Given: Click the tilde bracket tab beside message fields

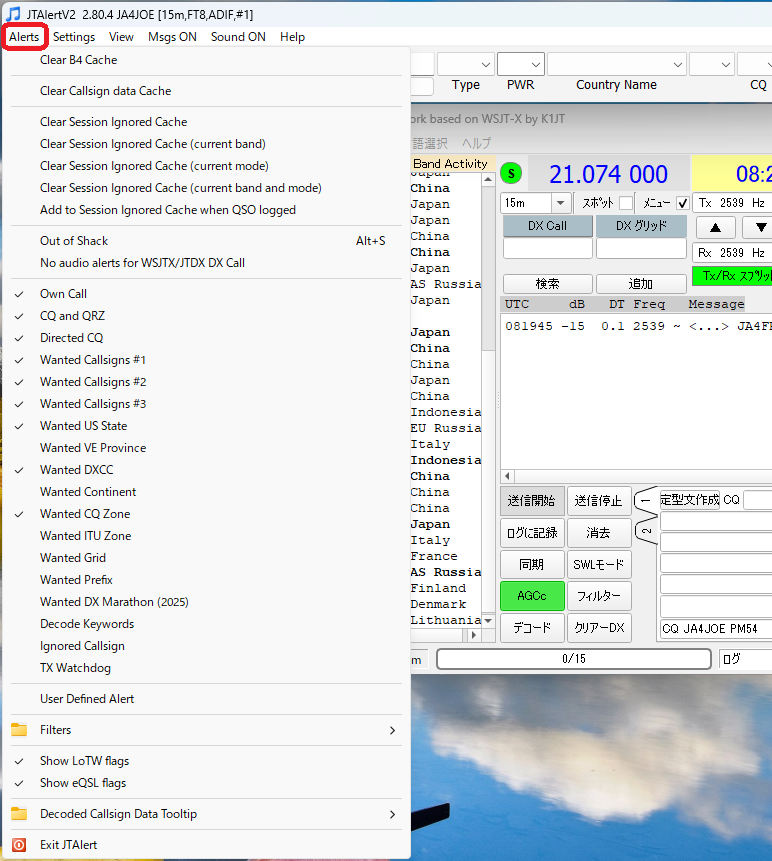Looking at the screenshot, I should [x=646, y=531].
